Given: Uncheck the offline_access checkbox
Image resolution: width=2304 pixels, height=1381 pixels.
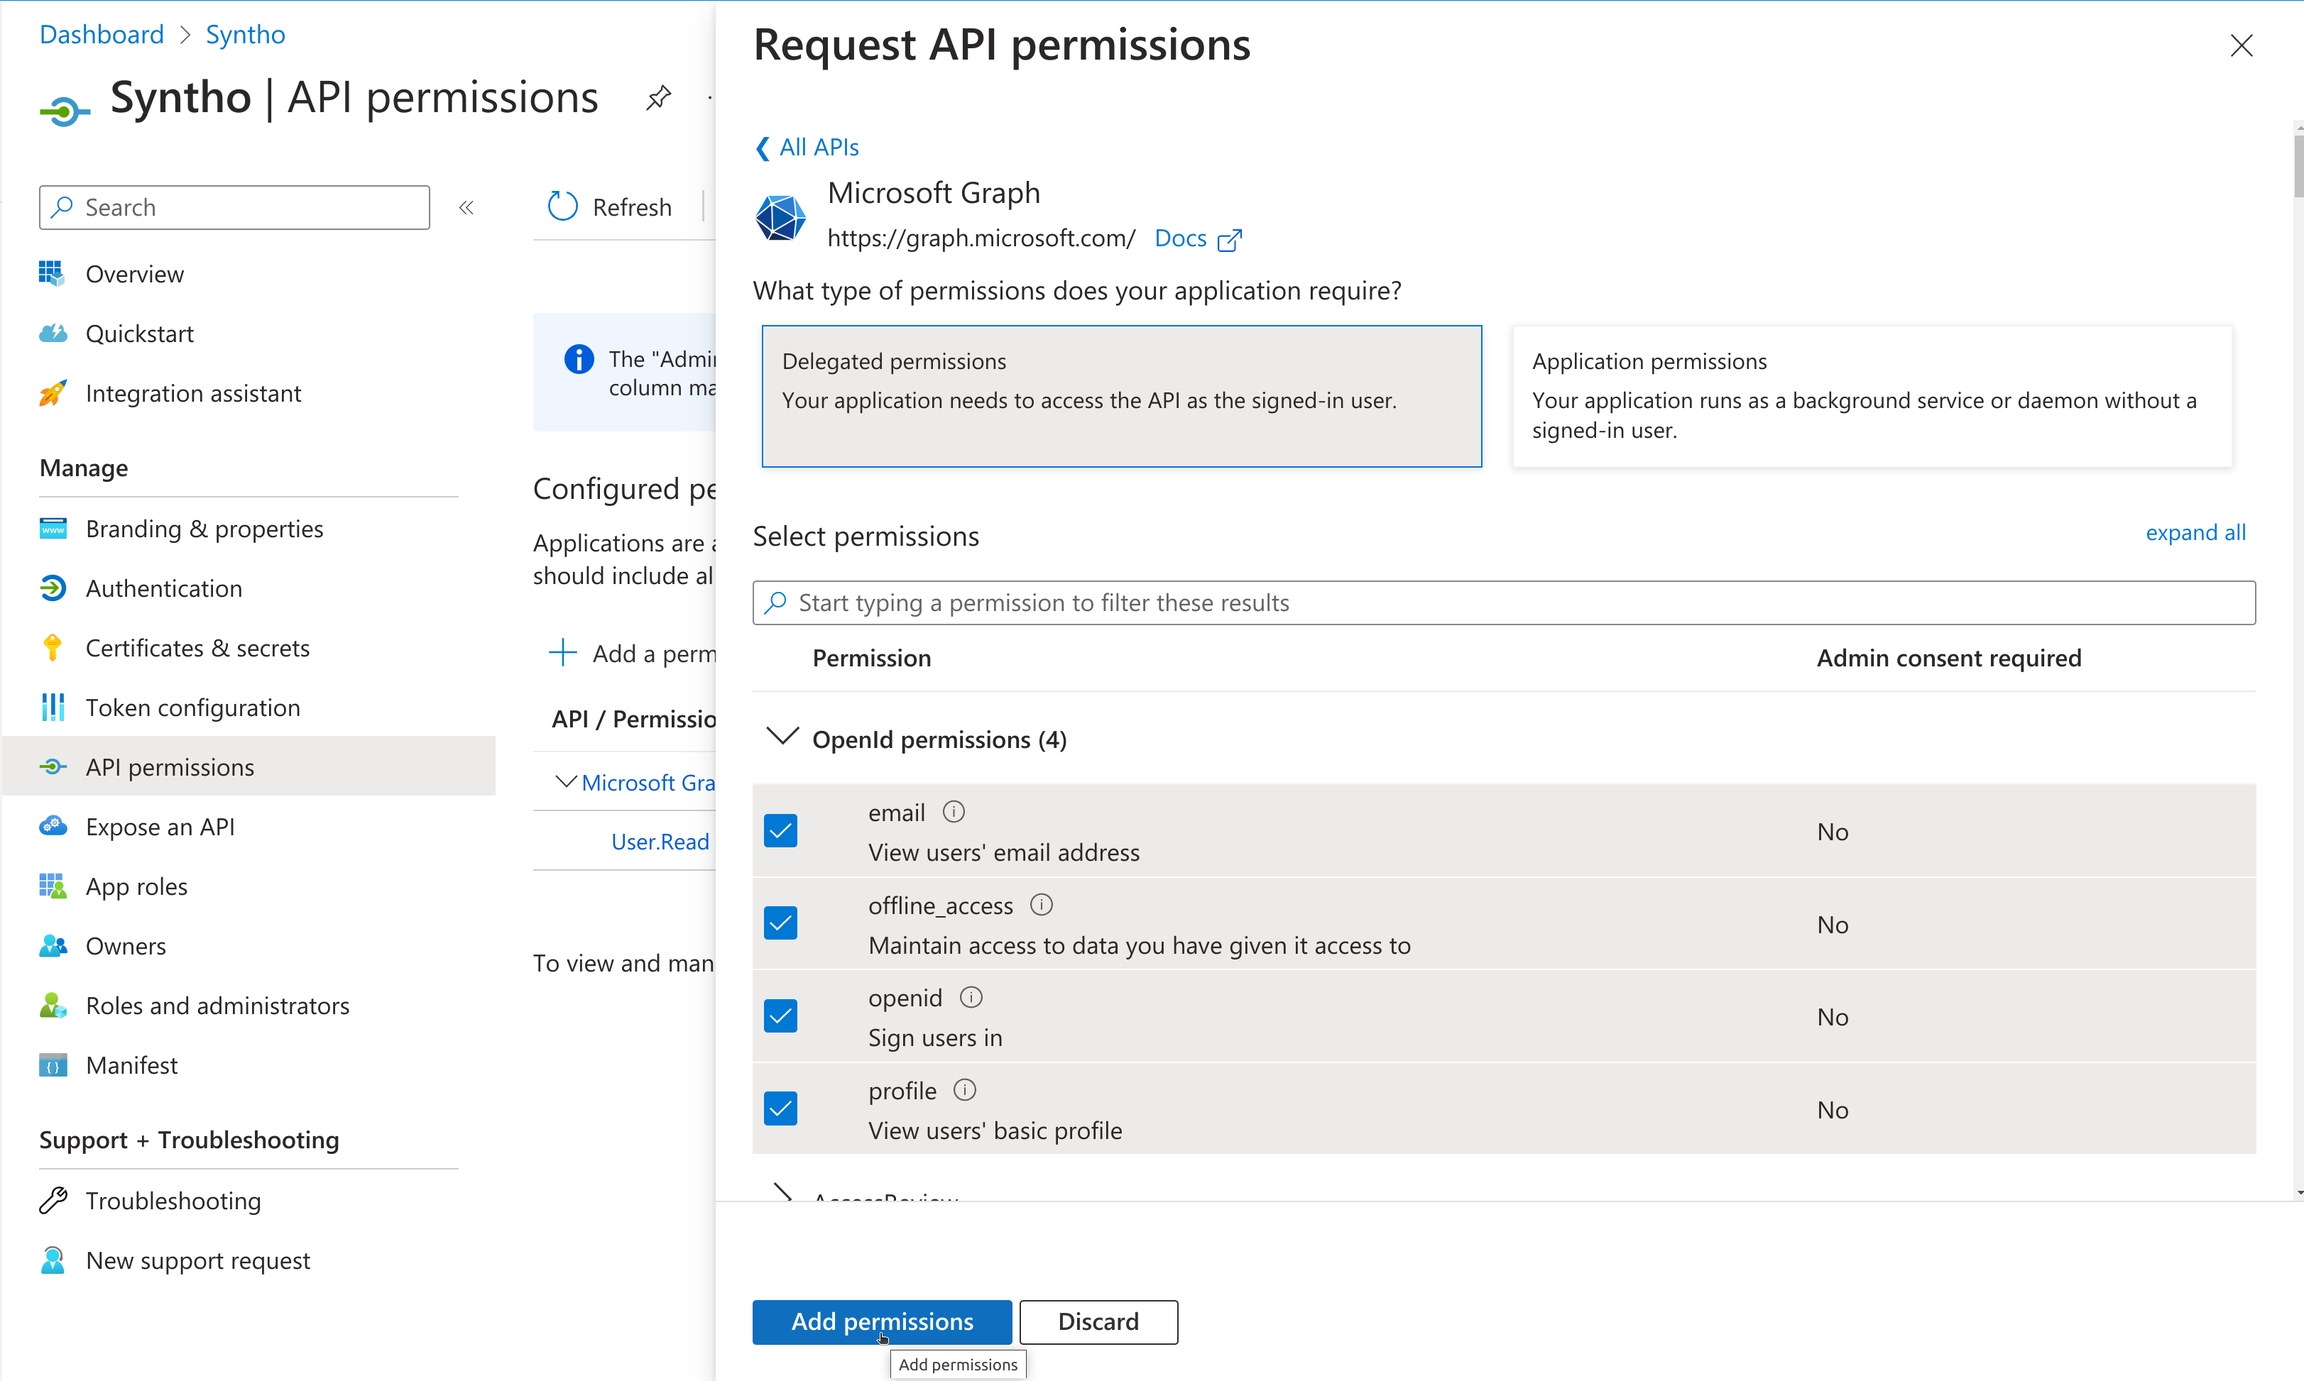Looking at the screenshot, I should click(x=780, y=923).
